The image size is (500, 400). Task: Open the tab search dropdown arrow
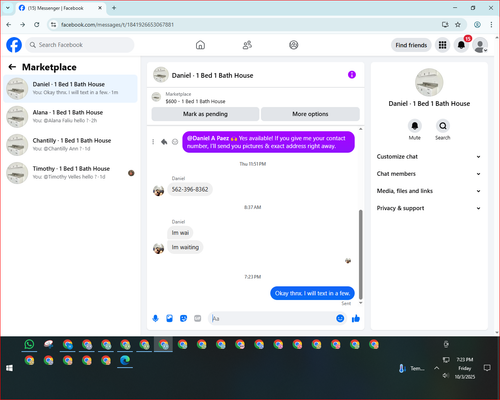point(8,8)
